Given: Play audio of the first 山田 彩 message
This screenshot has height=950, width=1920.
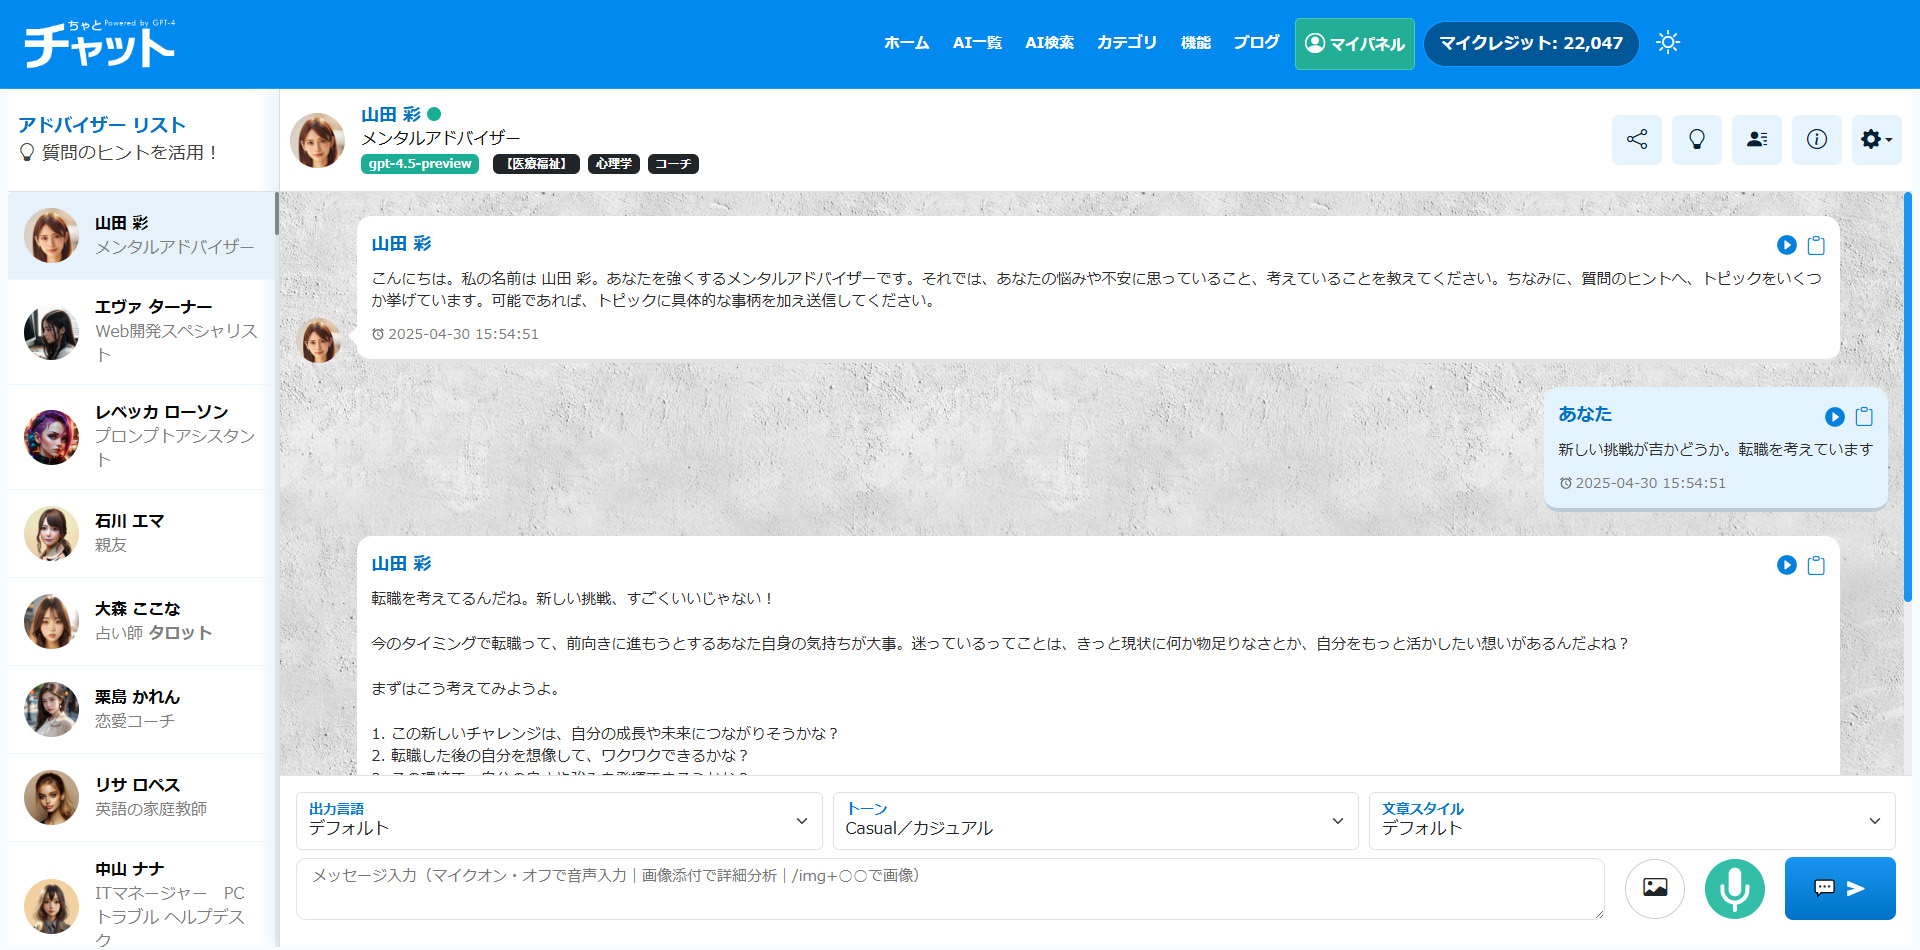Looking at the screenshot, I should click(x=1786, y=245).
